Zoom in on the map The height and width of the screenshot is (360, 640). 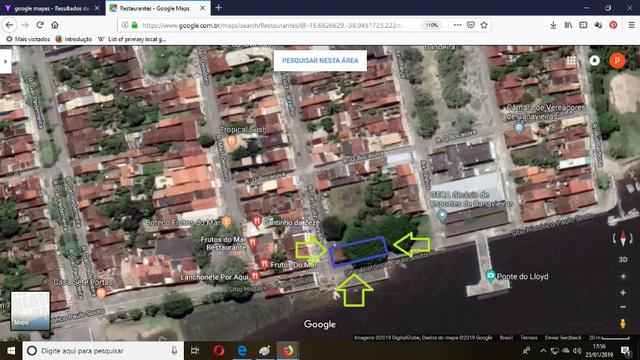tap(623, 293)
